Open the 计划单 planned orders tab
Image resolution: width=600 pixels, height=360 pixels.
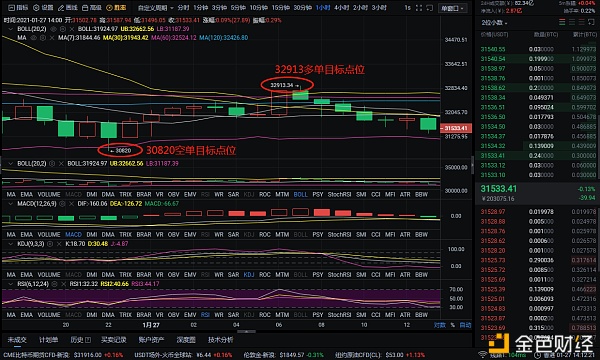pos(49,340)
